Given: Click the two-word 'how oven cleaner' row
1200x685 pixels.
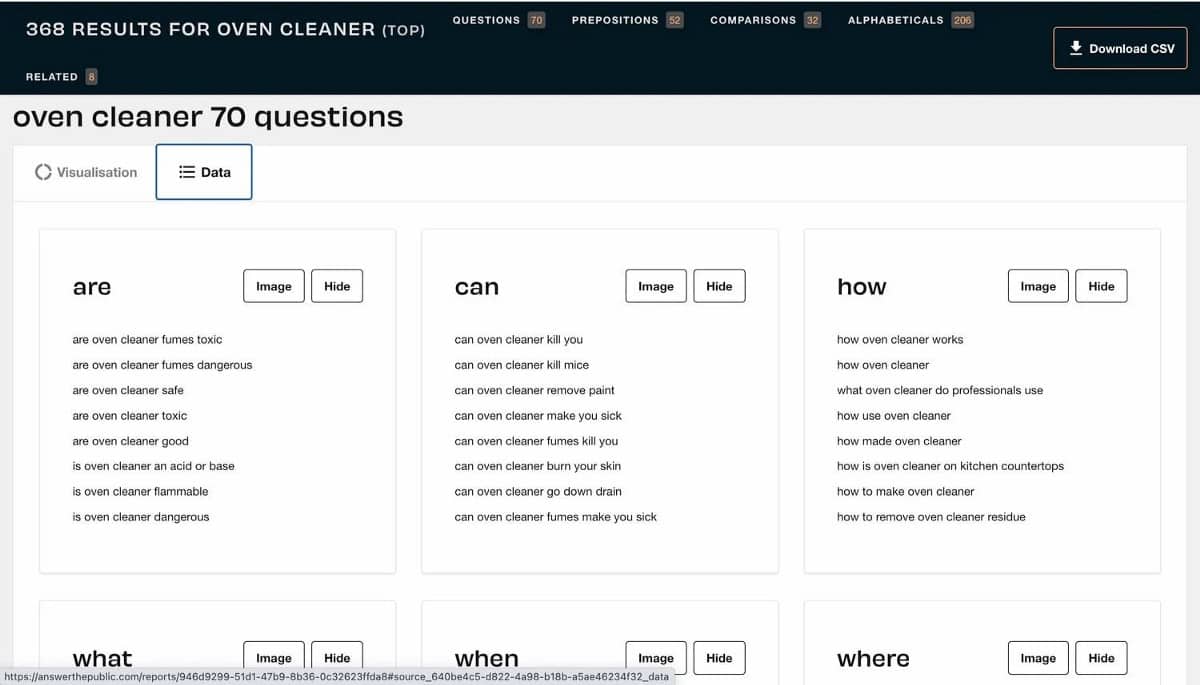Looking at the screenshot, I should tap(883, 365).
